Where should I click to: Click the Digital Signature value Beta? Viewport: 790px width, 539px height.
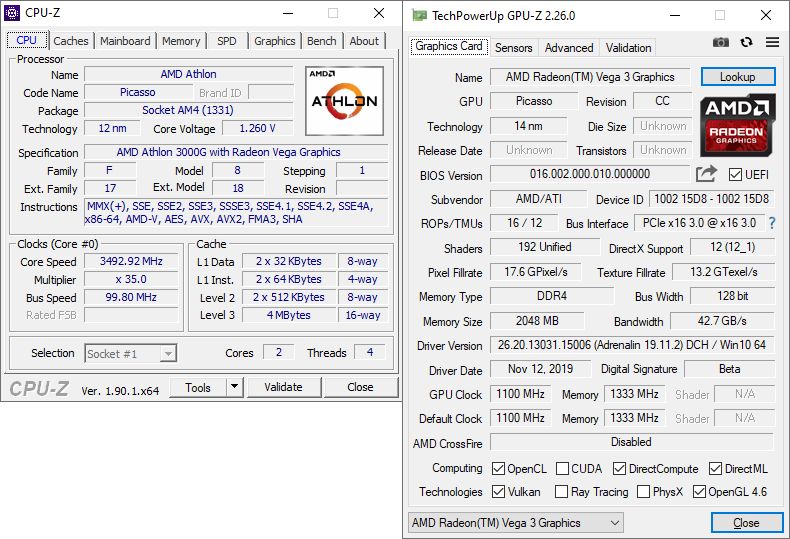point(729,369)
